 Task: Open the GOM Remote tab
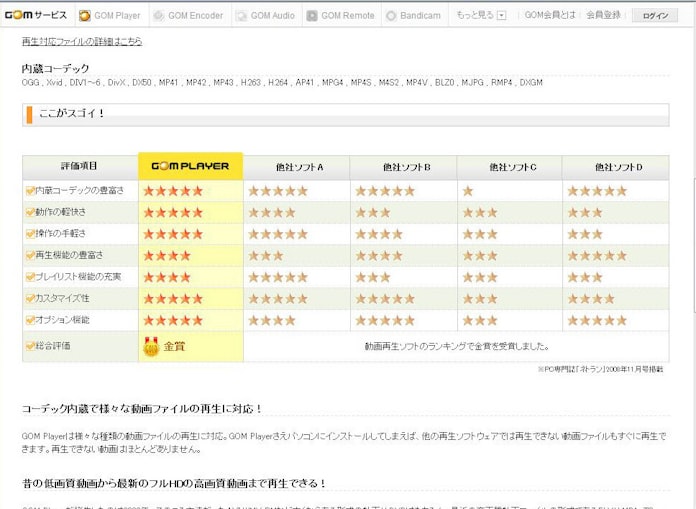[342, 16]
